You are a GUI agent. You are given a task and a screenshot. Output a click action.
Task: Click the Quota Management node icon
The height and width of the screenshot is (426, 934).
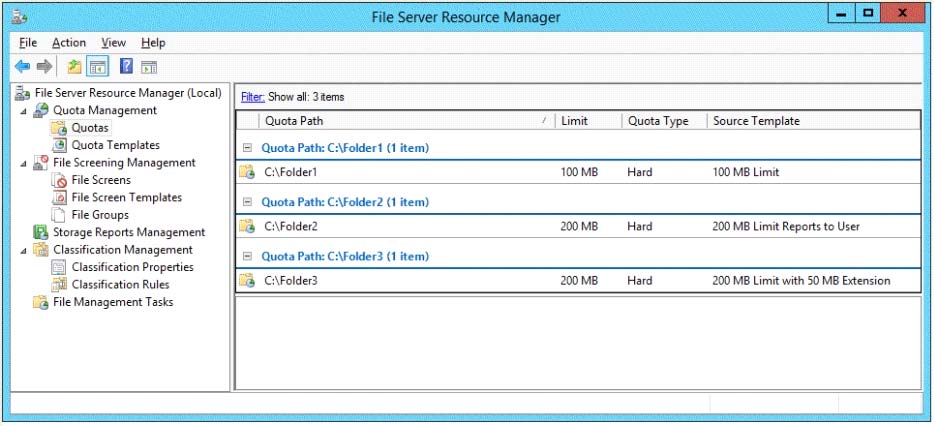click(x=41, y=111)
